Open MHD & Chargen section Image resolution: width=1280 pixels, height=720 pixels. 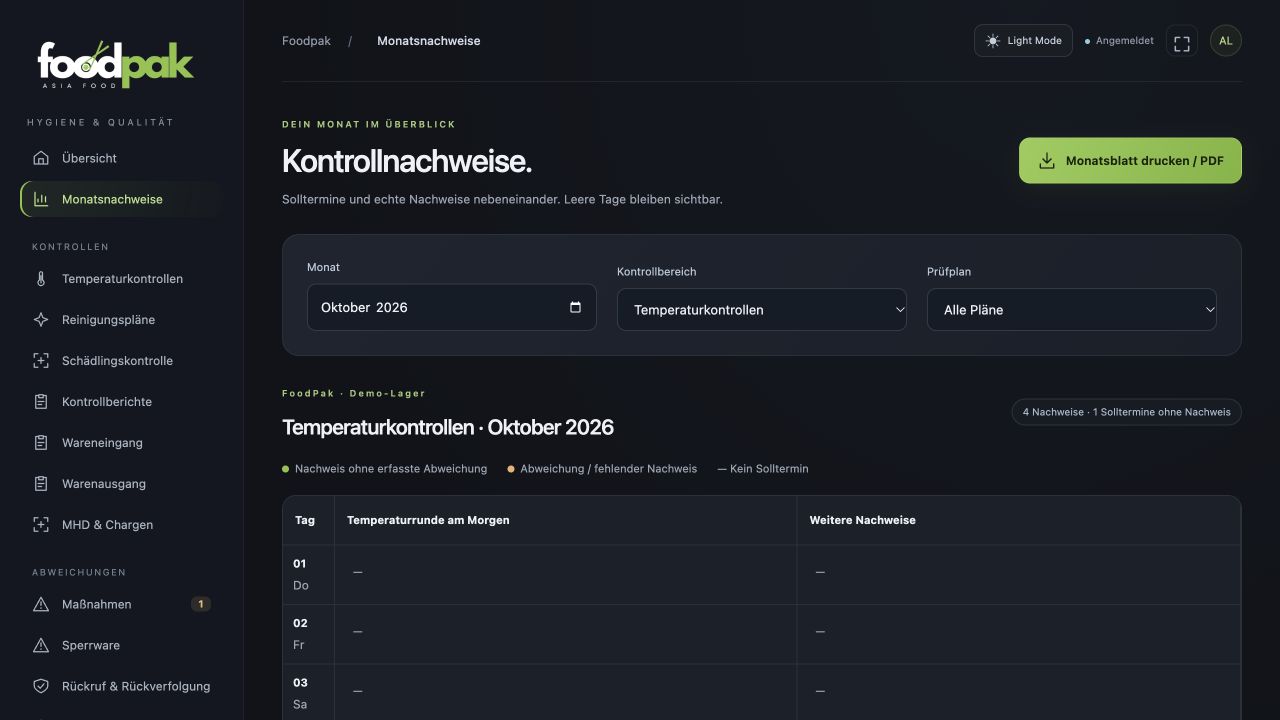[x=121, y=525]
